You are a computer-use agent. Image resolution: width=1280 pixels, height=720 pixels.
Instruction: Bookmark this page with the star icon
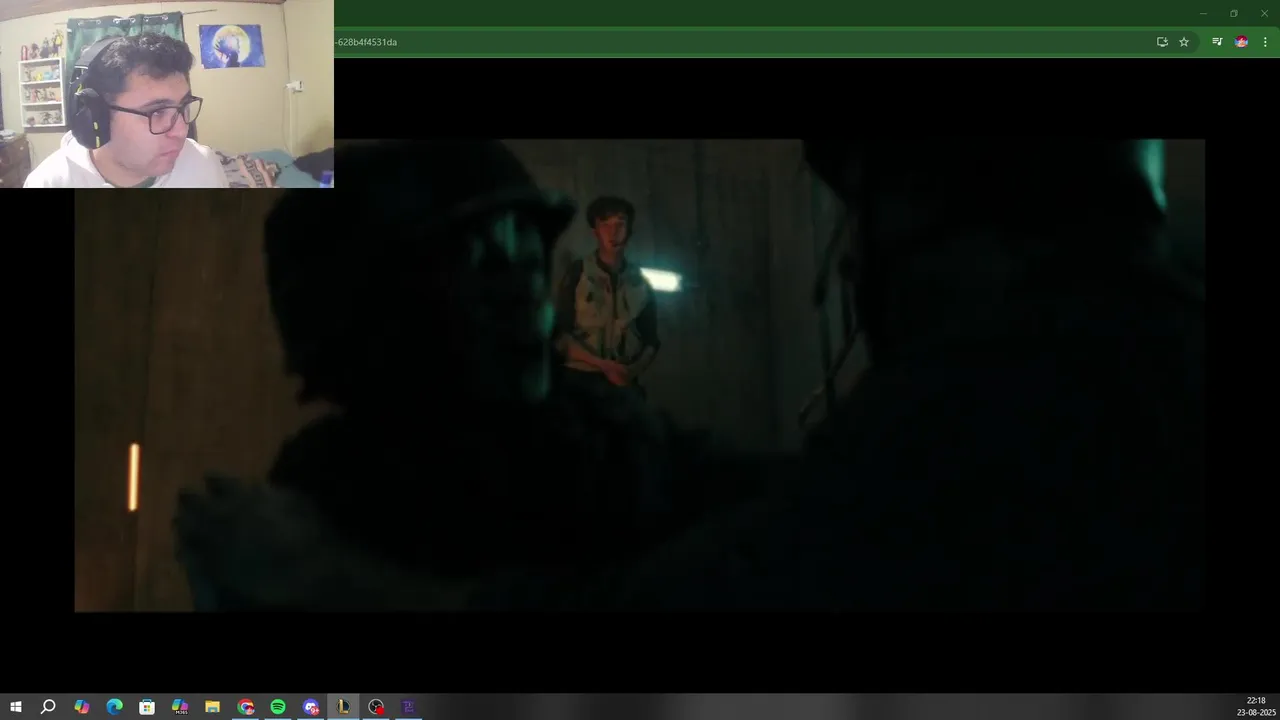1184,42
